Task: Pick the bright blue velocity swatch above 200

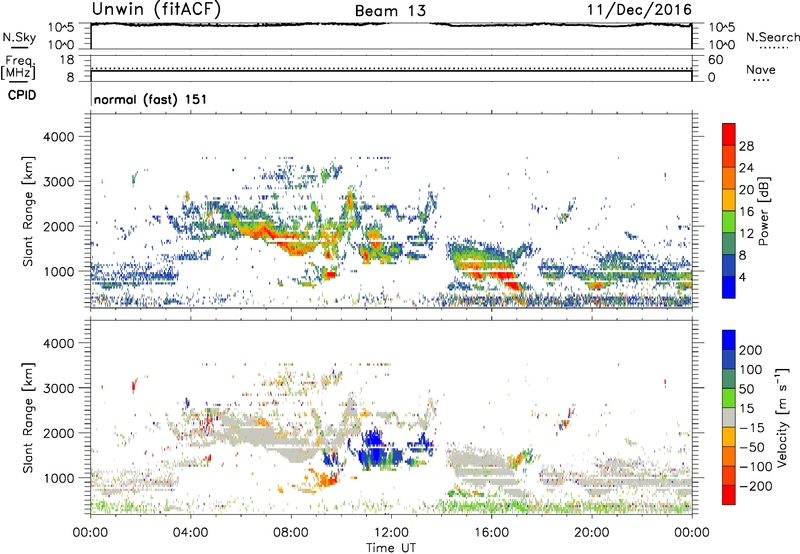Action: pyautogui.click(x=729, y=340)
